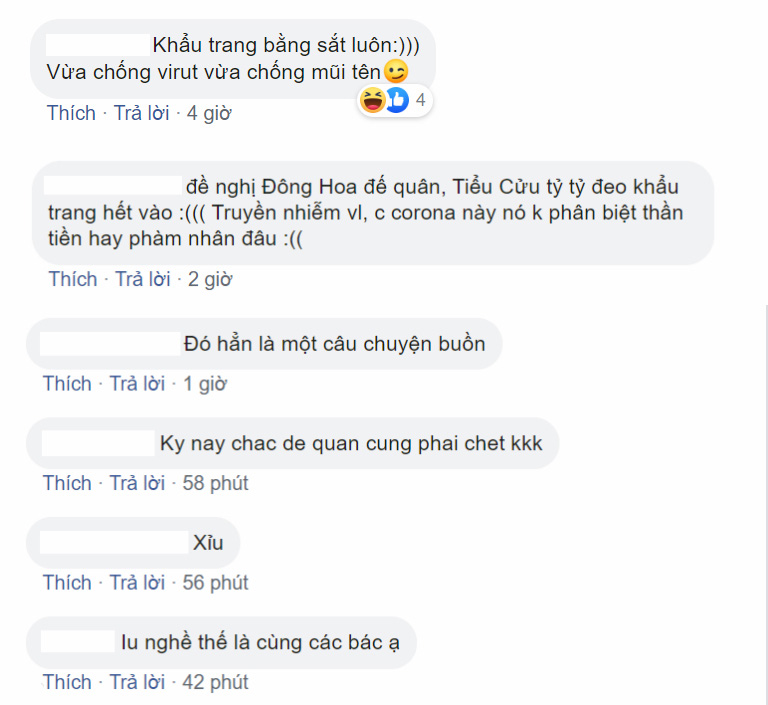
Task: Like the 'Khẩu trang bằng sắt' comment
Action: tap(71, 113)
